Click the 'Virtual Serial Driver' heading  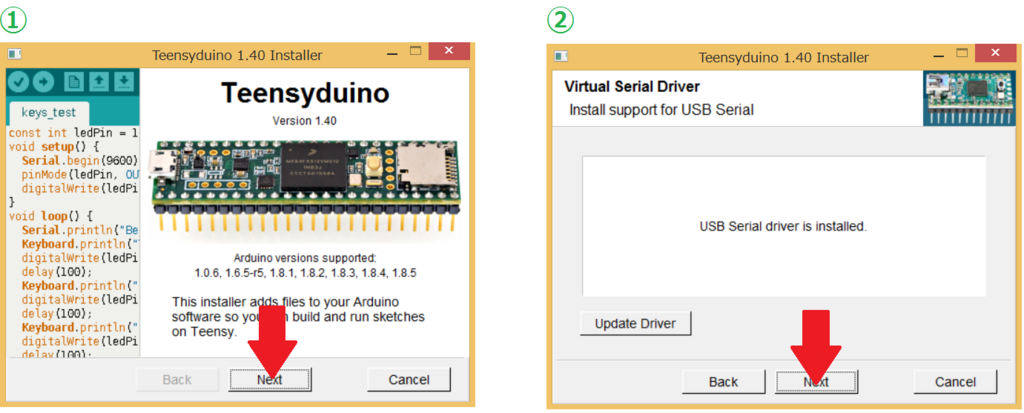[632, 86]
